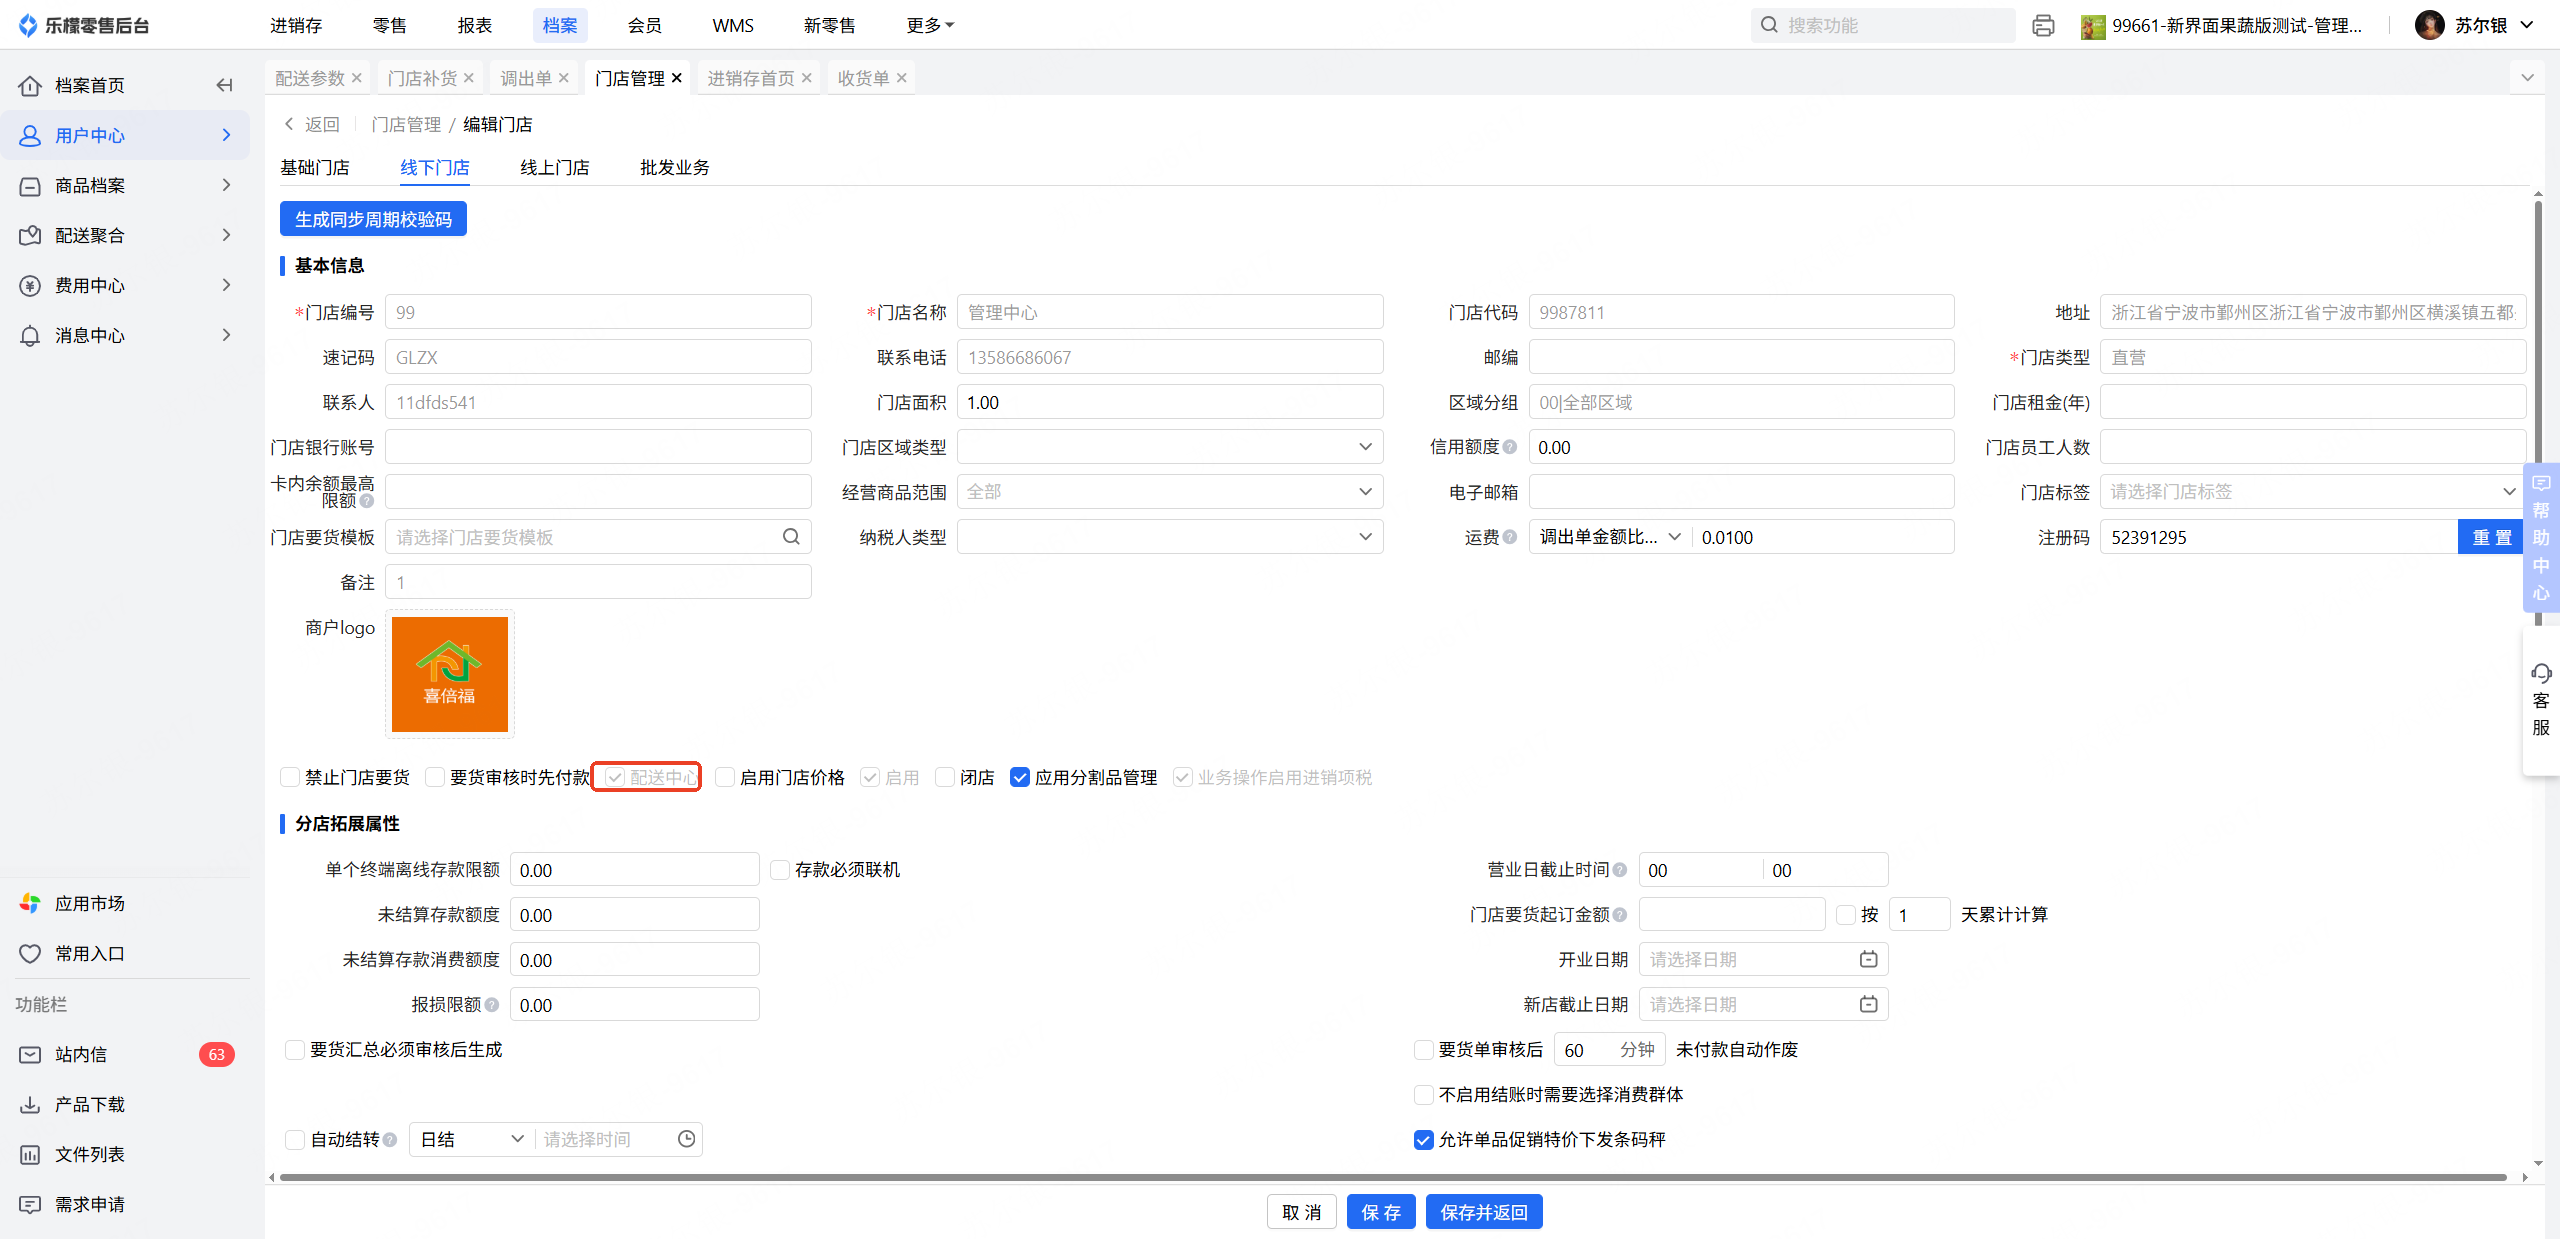
Task: Switch to 线上门店 tab
Action: point(554,167)
